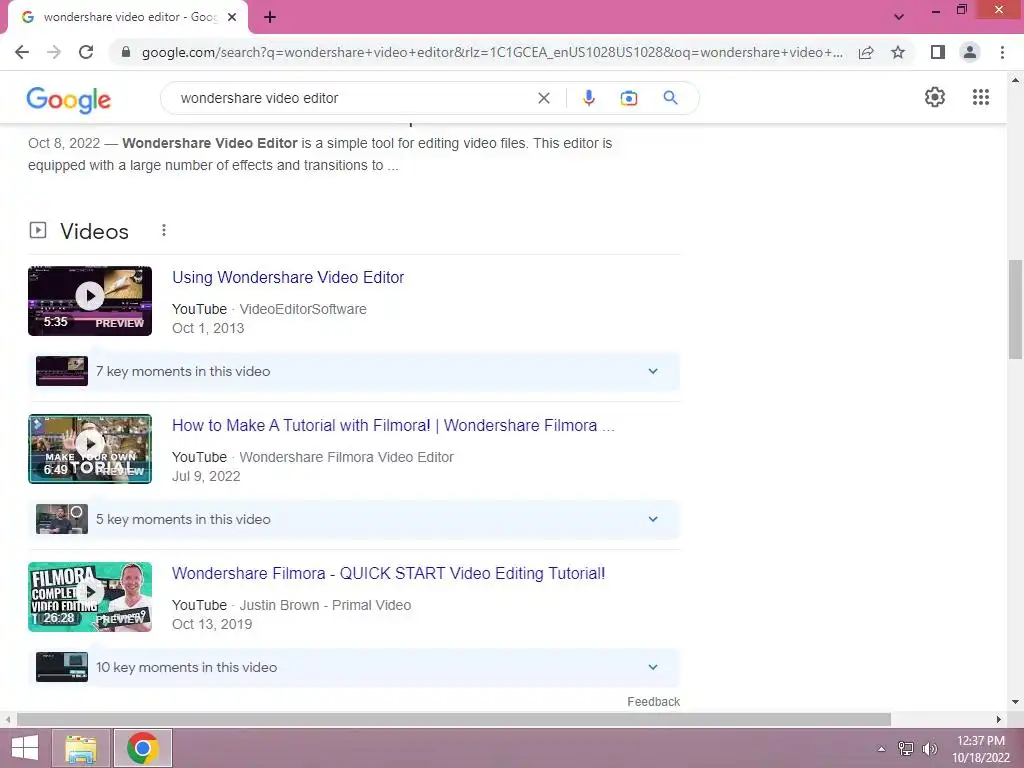Open Filmora QUICK START tutorial link
Viewport: 1024px width, 768px height.
coord(389,573)
